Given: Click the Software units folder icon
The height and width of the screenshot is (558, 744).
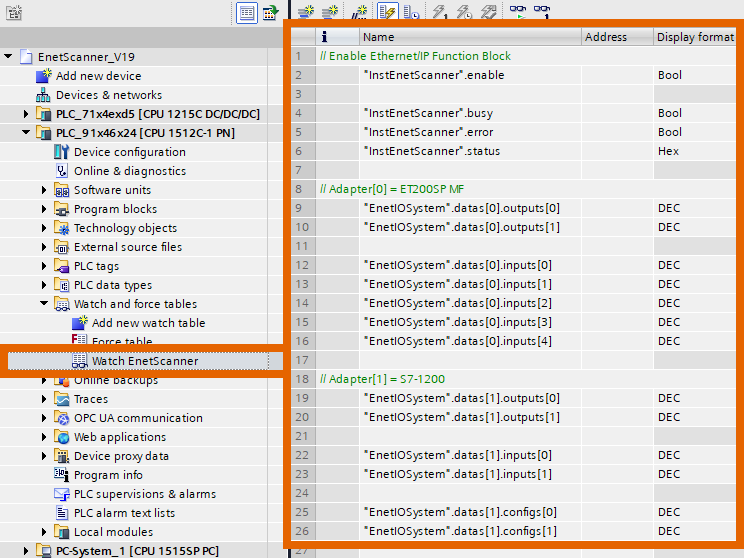Looking at the screenshot, I should click(61, 190).
